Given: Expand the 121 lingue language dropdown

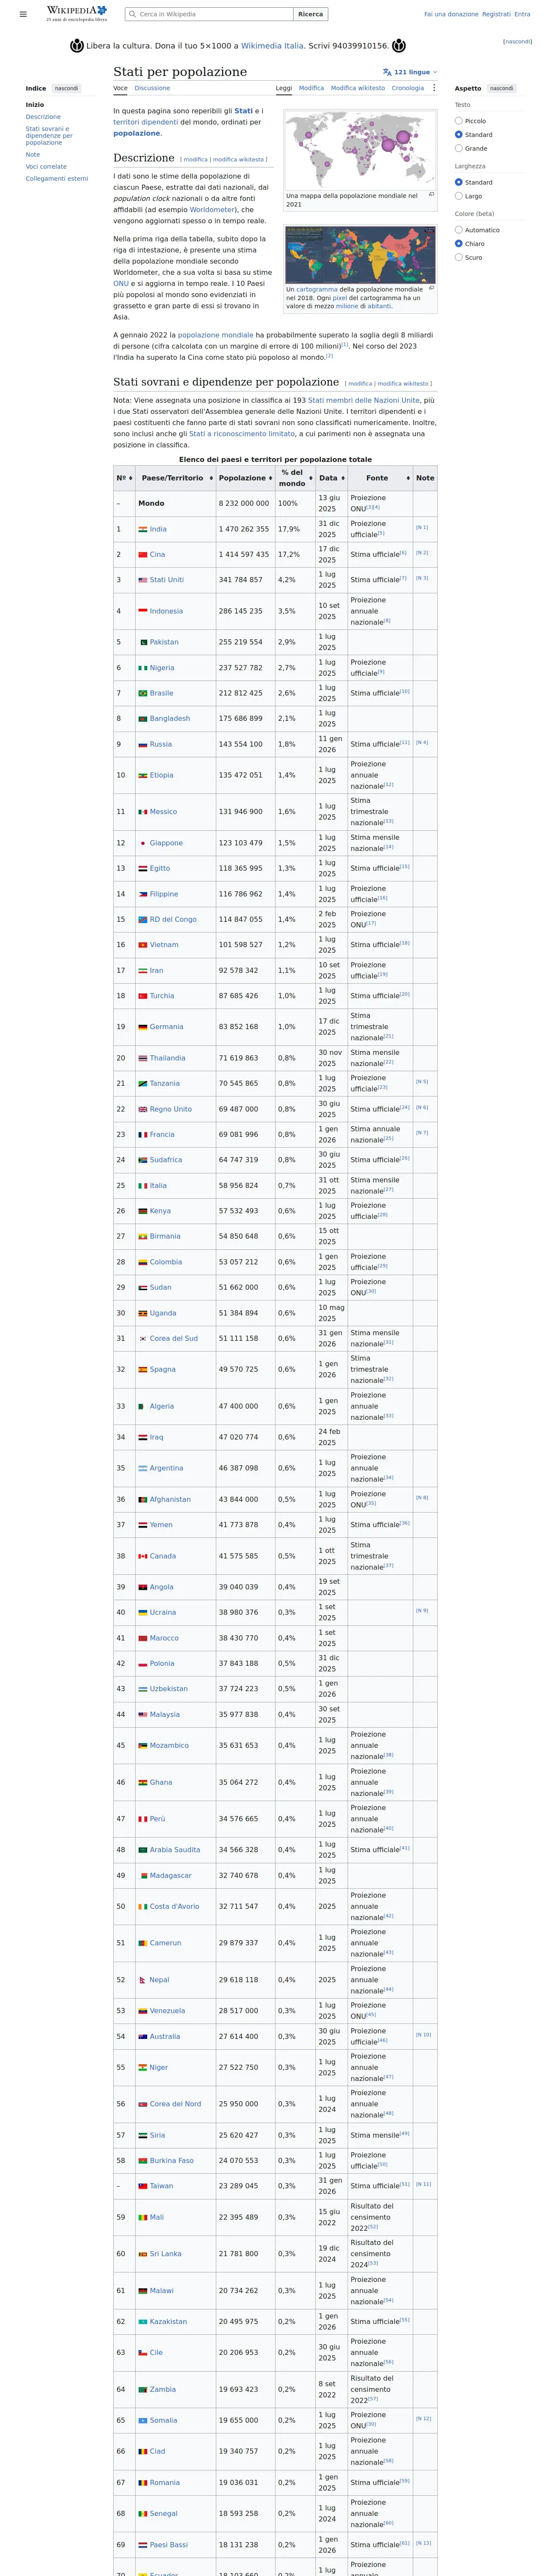Looking at the screenshot, I should (x=410, y=72).
